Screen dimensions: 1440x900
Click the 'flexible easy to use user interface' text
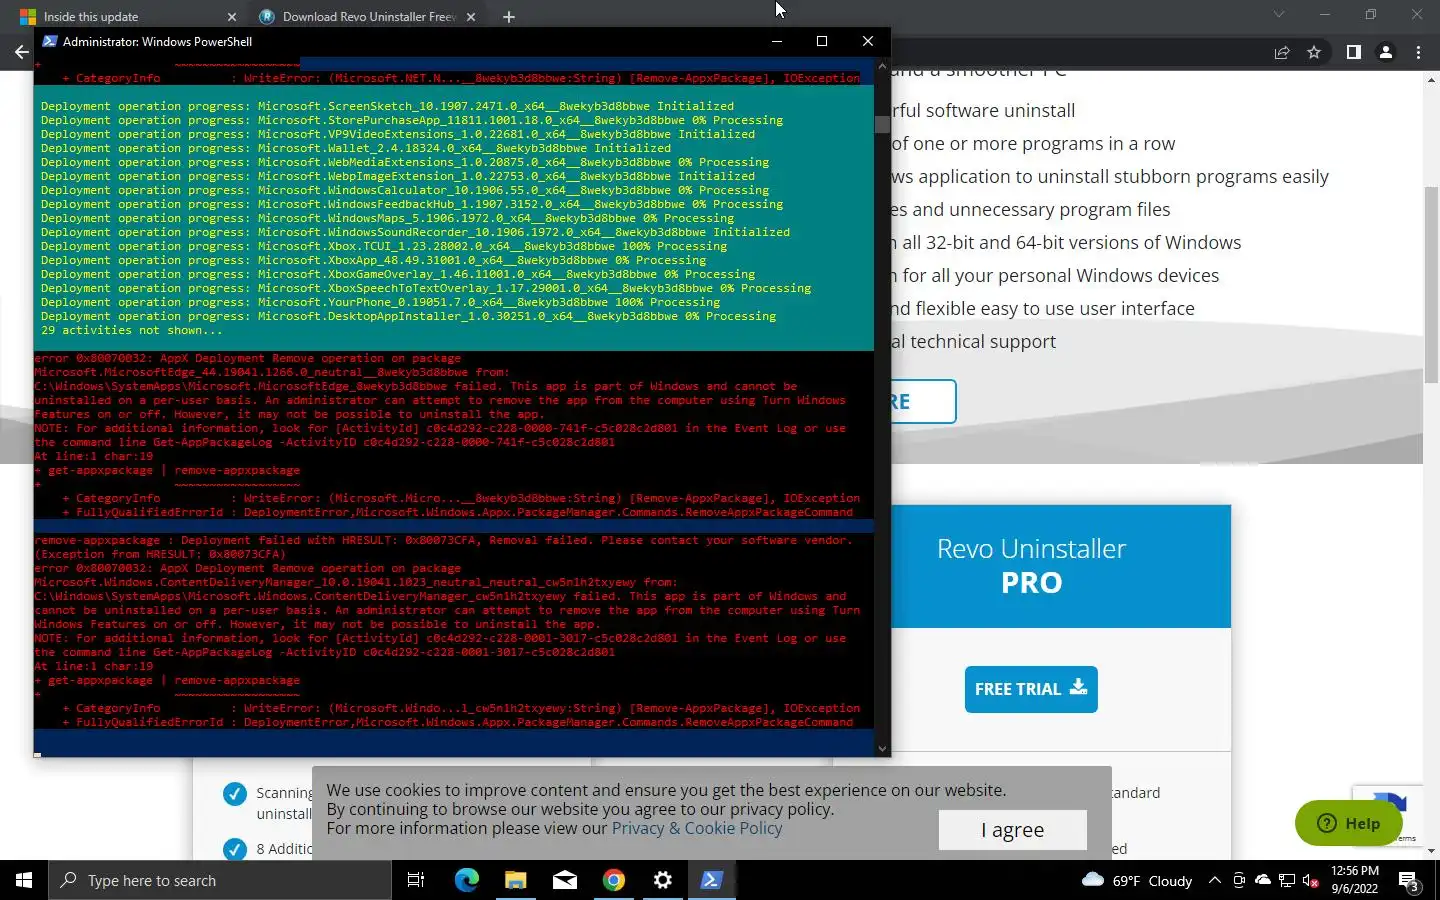point(1055,308)
